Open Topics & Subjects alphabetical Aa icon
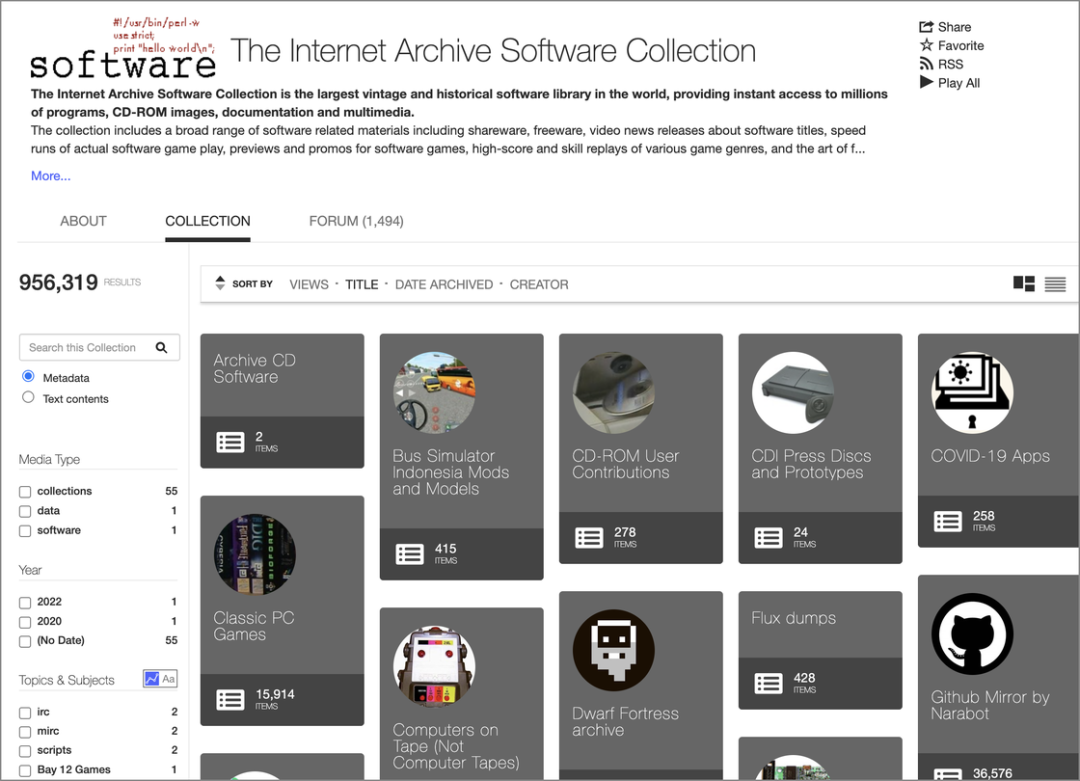The image size is (1080, 781). pos(169,679)
